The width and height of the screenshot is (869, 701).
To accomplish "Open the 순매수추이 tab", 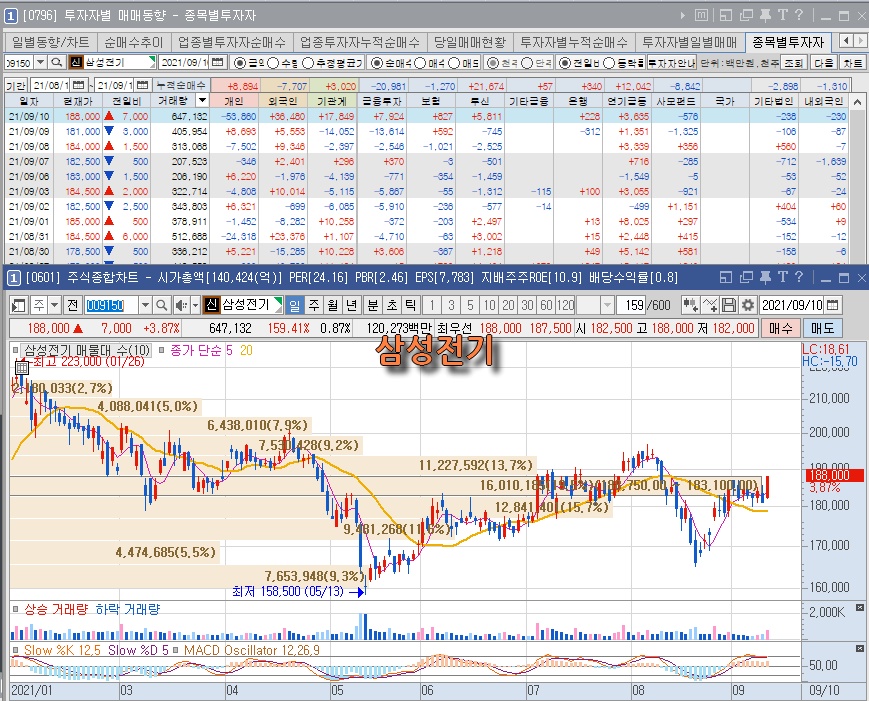I will [x=134, y=42].
